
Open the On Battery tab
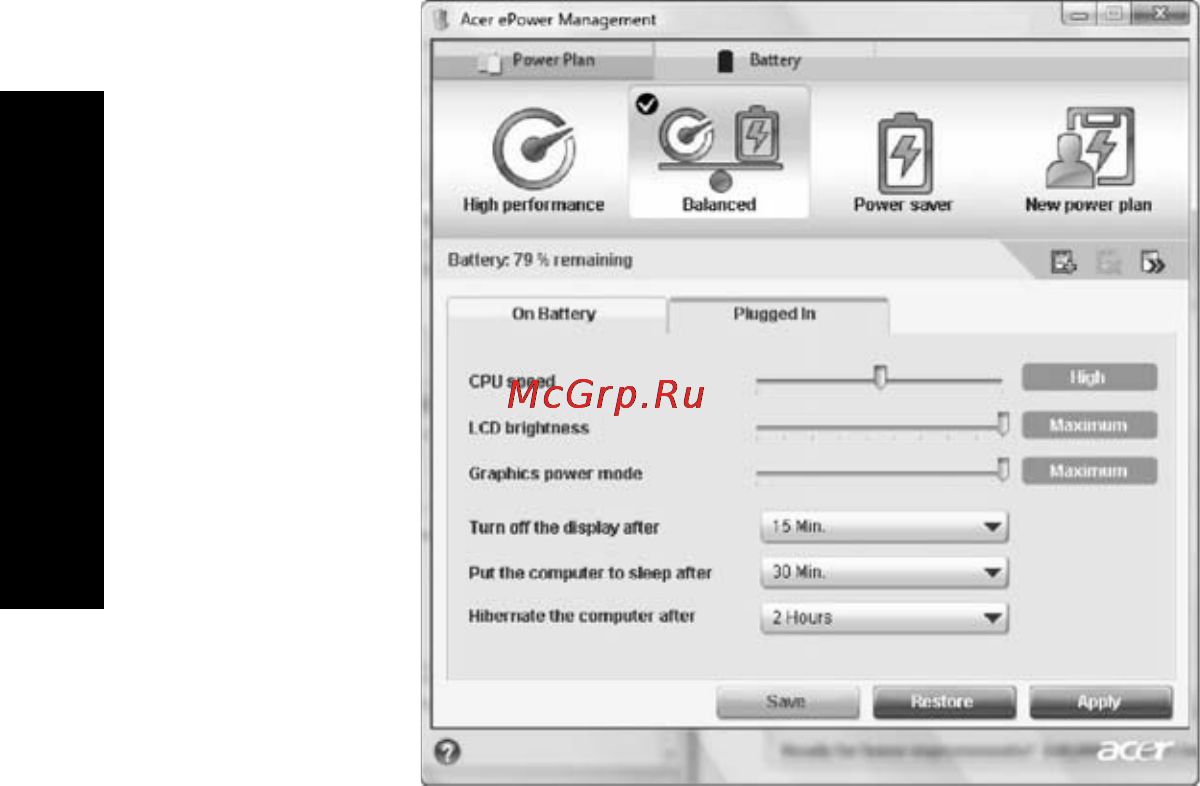click(555, 314)
